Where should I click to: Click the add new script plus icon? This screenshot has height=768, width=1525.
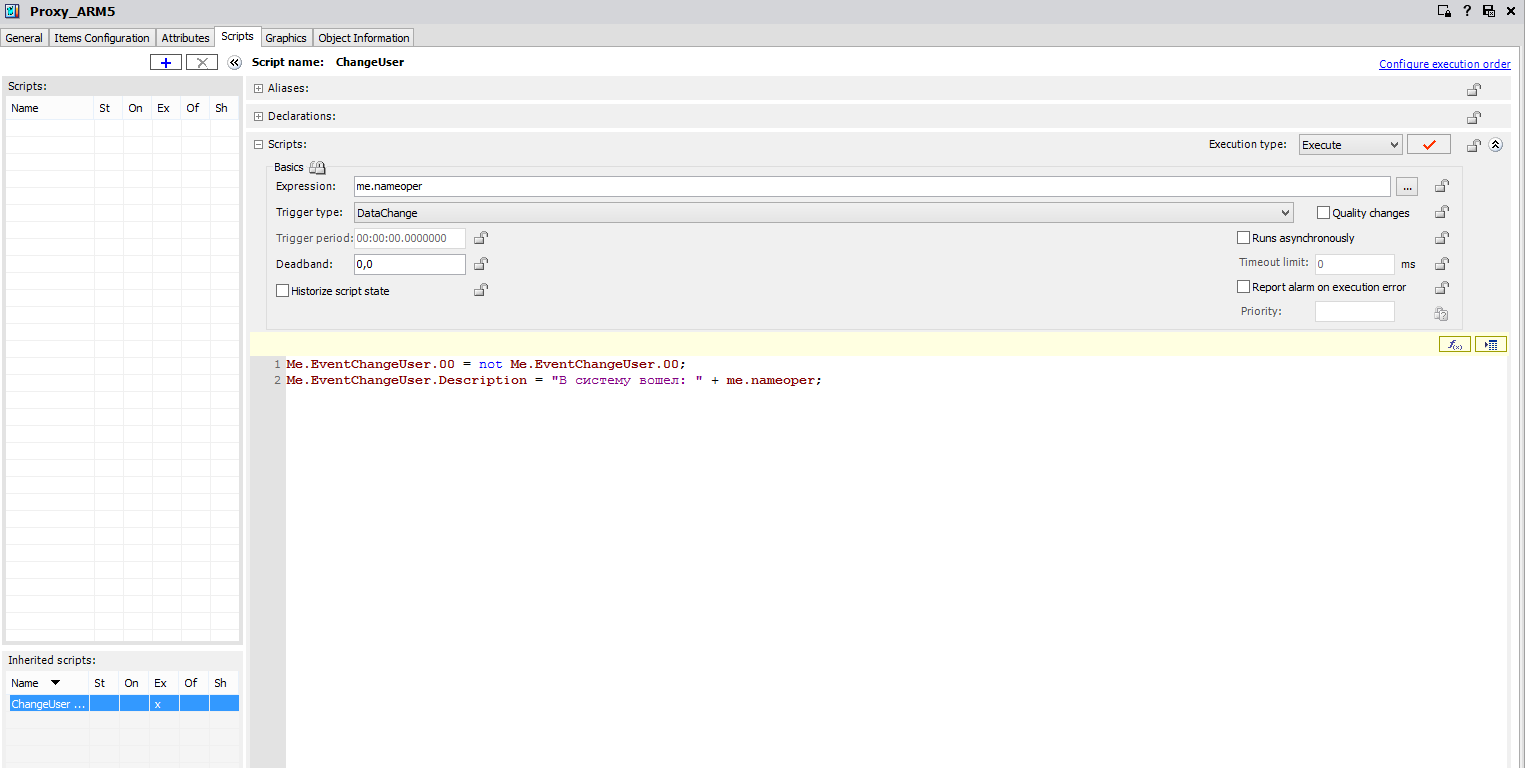166,62
